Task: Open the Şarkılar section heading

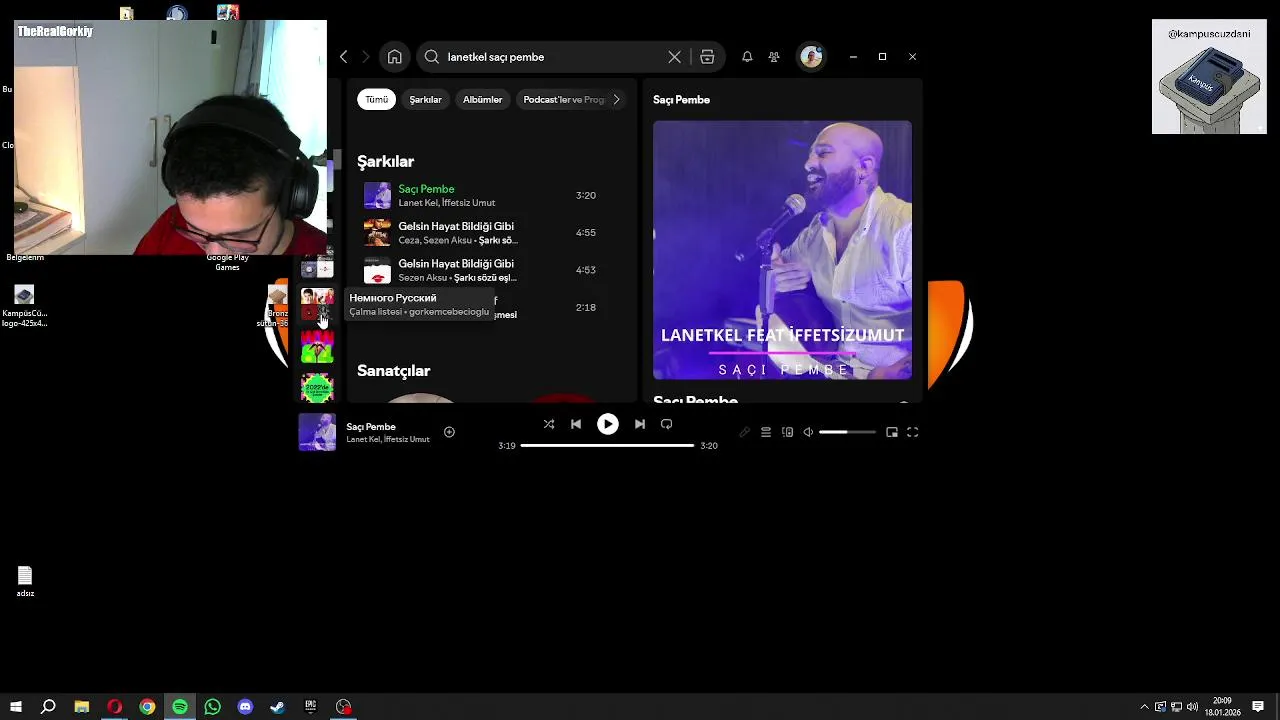Action: [x=385, y=161]
